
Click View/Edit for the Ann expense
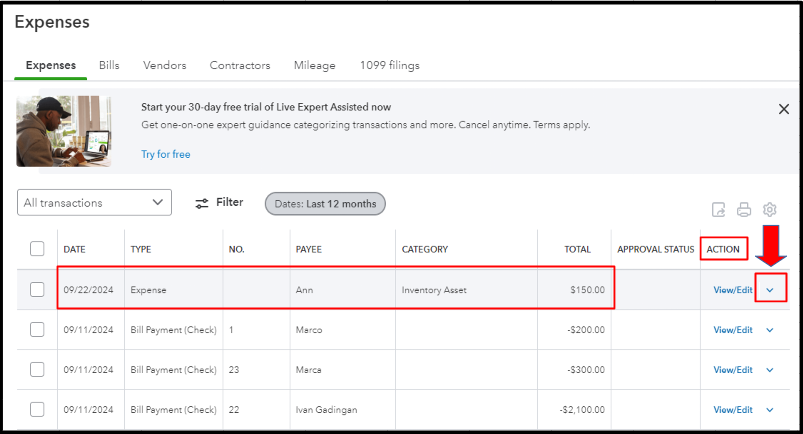click(733, 290)
